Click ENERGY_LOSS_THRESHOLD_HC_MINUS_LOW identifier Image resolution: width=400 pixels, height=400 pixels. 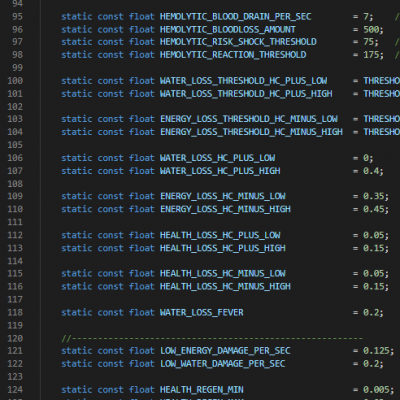click(249, 119)
